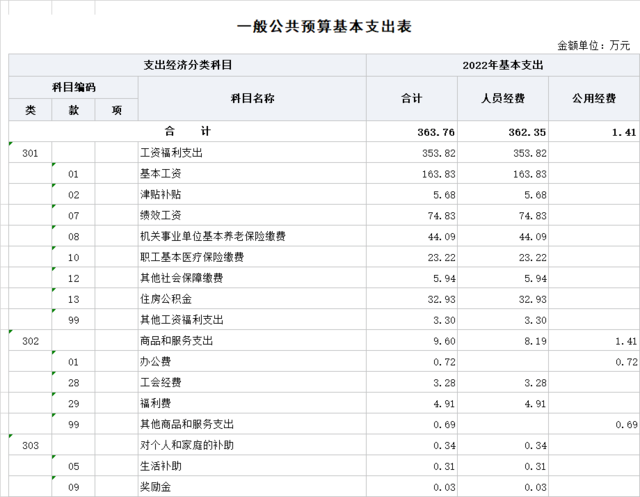Select the code cell 301
The image size is (640, 497).
(x=30, y=153)
